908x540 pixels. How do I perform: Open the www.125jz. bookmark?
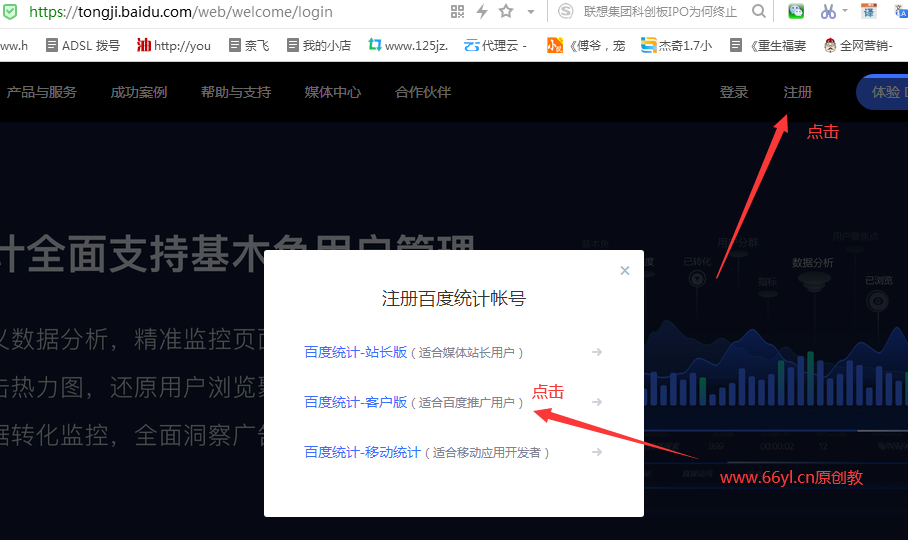point(408,45)
